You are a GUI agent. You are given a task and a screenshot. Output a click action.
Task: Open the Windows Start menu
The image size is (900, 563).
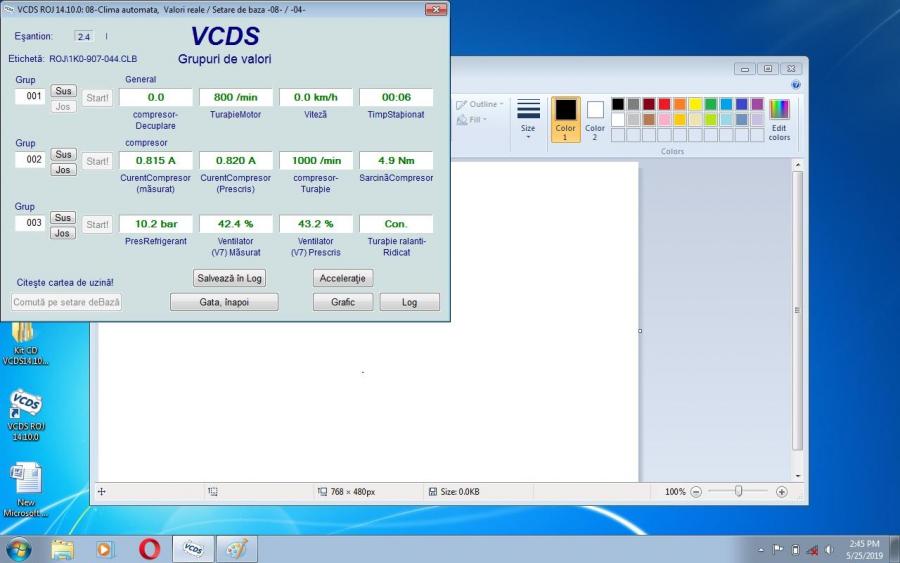pyautogui.click(x=18, y=549)
